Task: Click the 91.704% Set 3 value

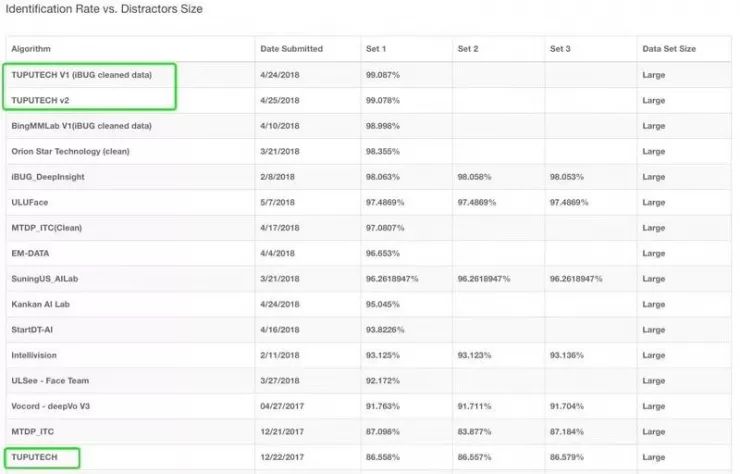Action: click(x=567, y=406)
